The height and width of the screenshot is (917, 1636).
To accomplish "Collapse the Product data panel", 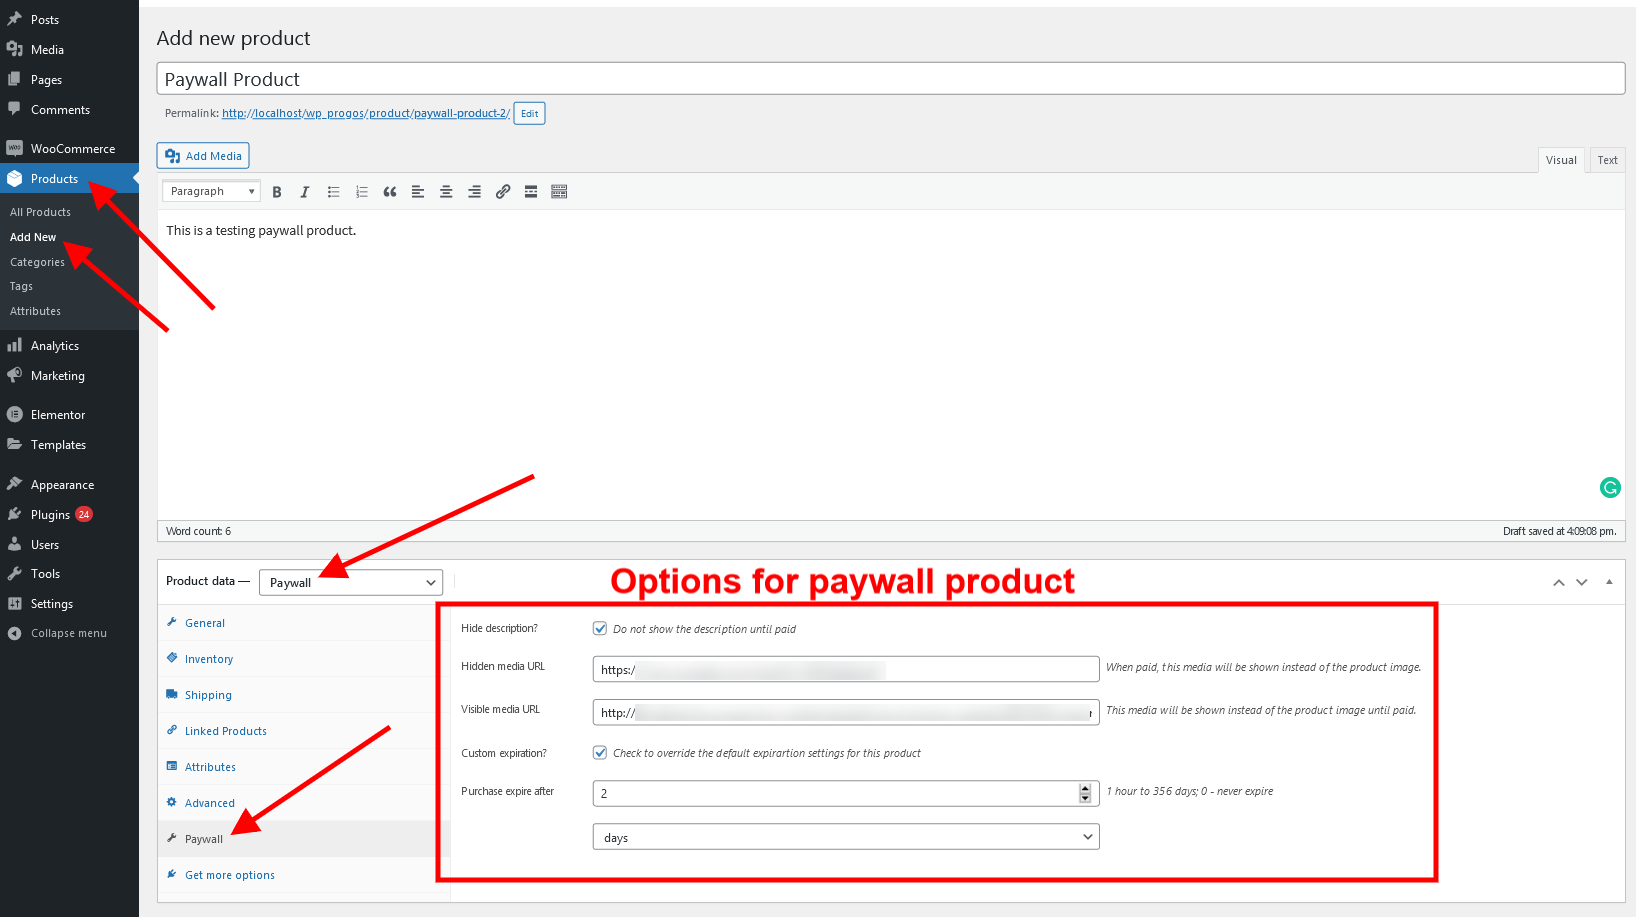I will click(x=1609, y=582).
